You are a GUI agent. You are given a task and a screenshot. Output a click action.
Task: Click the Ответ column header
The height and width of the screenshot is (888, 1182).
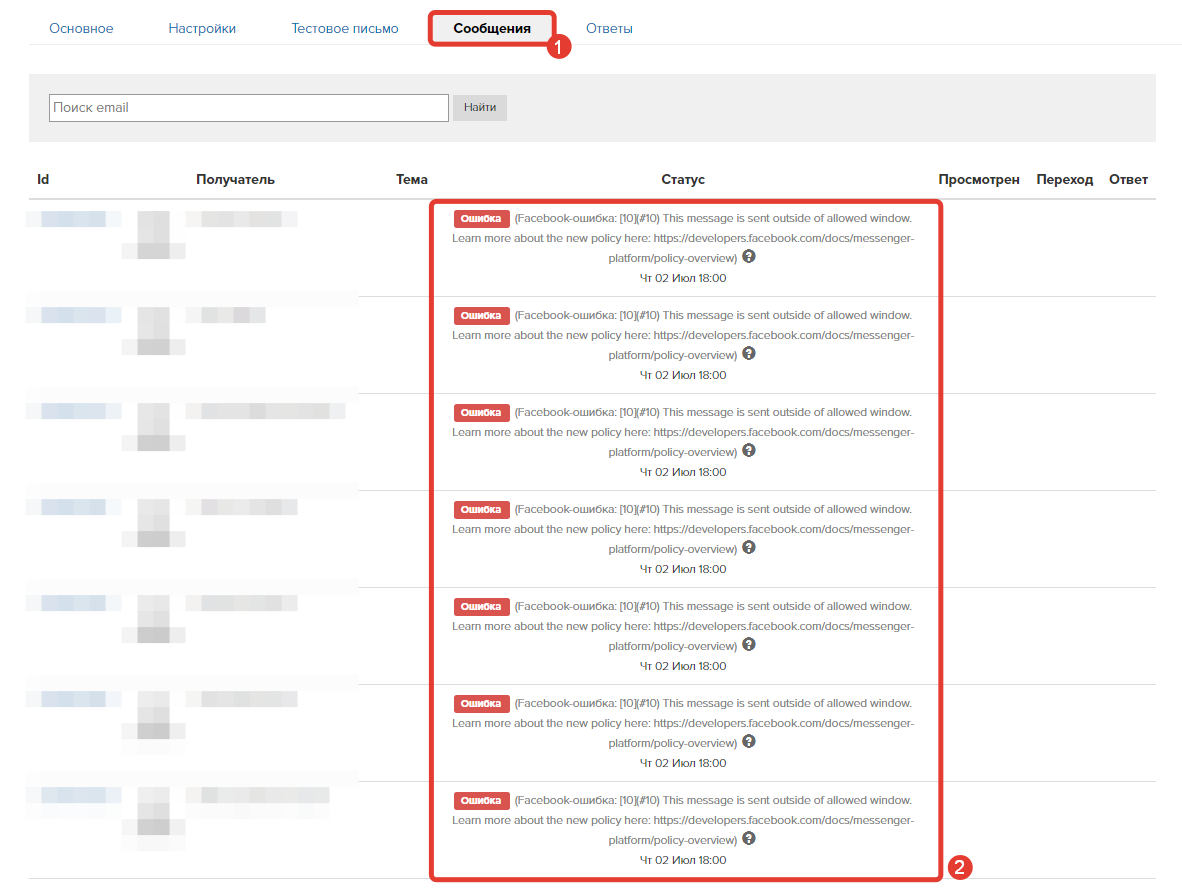[x=1128, y=179]
